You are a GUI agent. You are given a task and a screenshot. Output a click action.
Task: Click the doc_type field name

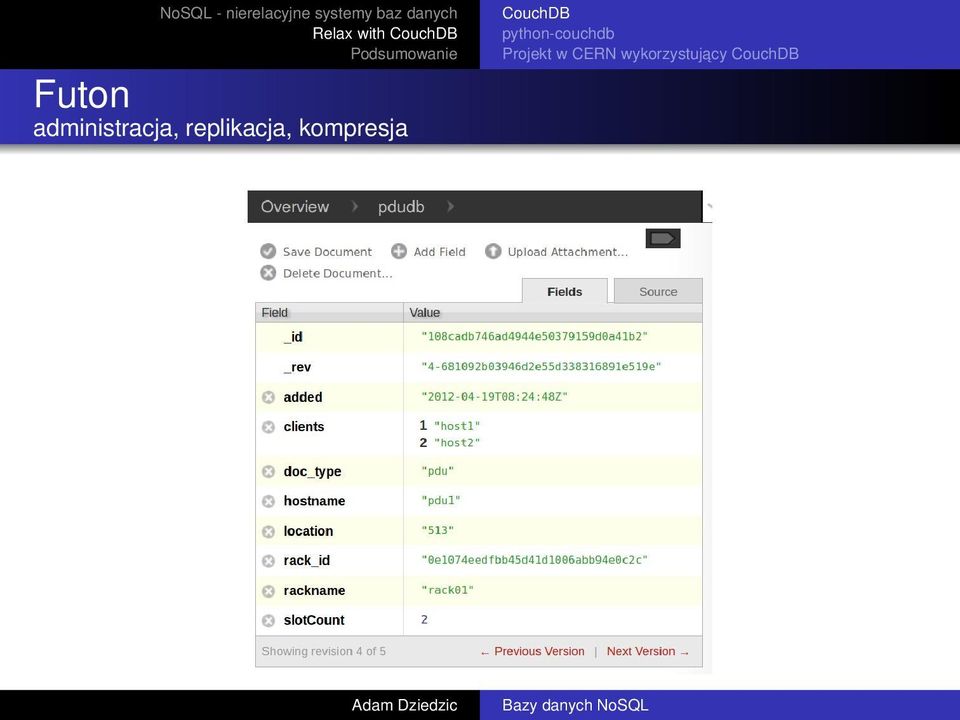click(x=312, y=471)
